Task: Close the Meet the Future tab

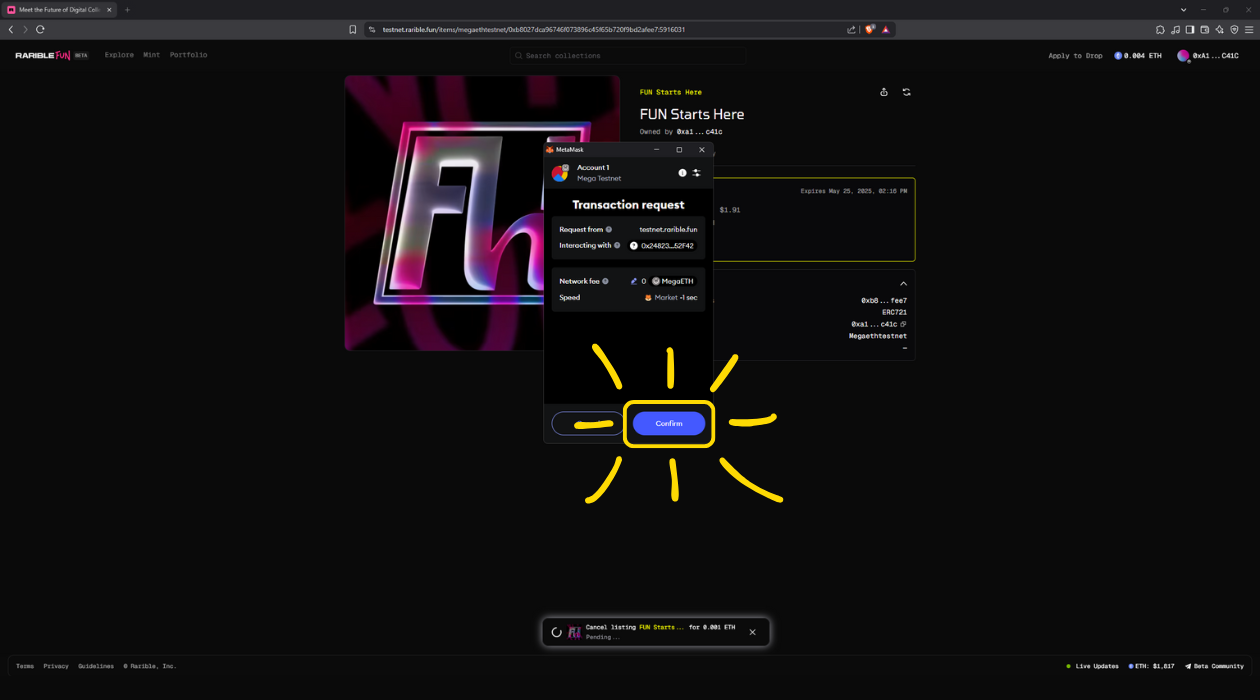Action: 111,9
